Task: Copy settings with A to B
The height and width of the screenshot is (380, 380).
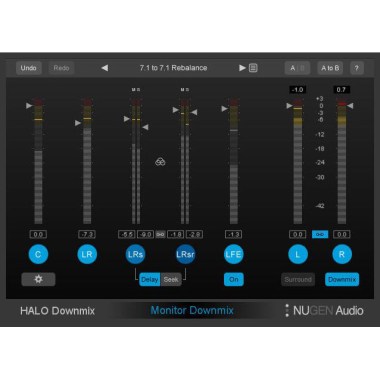Action: [x=330, y=68]
